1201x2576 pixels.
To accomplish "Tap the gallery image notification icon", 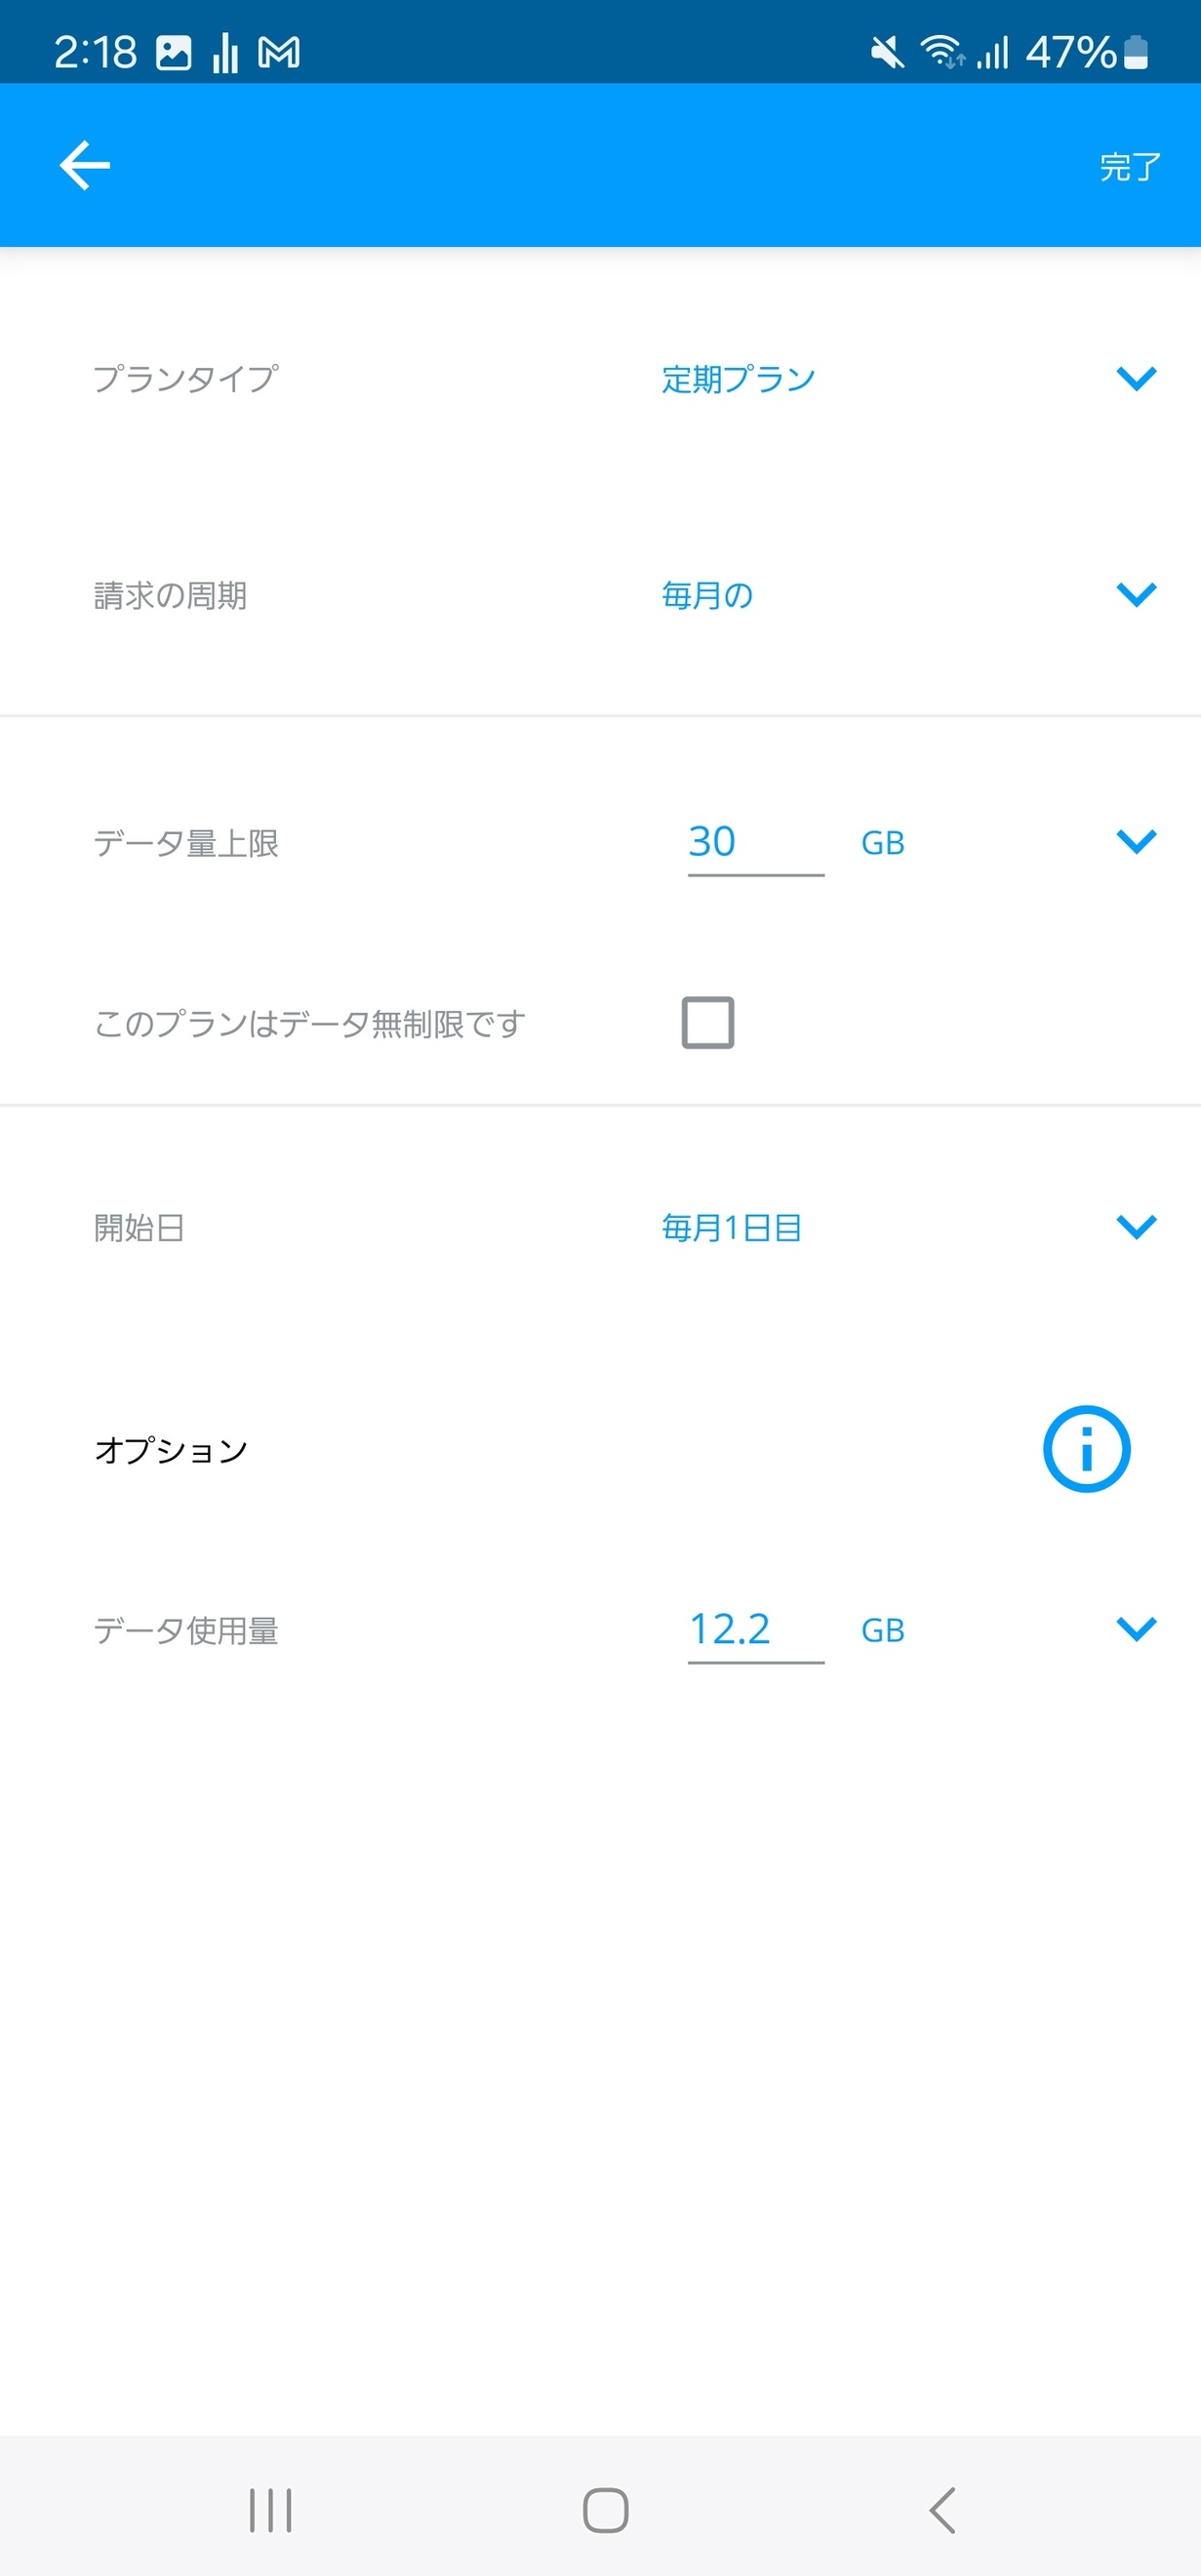I will coord(173,52).
